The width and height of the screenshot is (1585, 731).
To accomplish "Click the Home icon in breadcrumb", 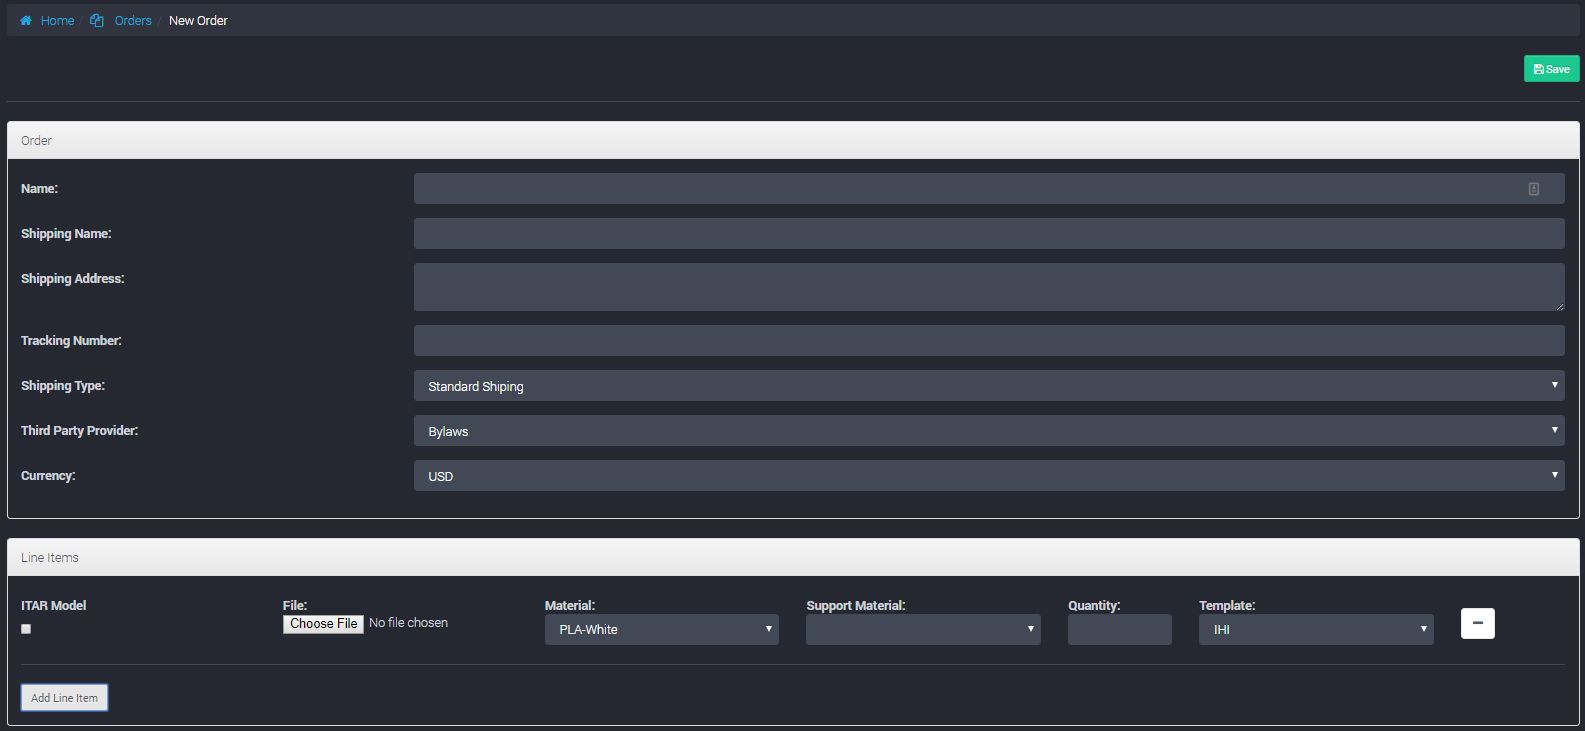I will pos(26,21).
